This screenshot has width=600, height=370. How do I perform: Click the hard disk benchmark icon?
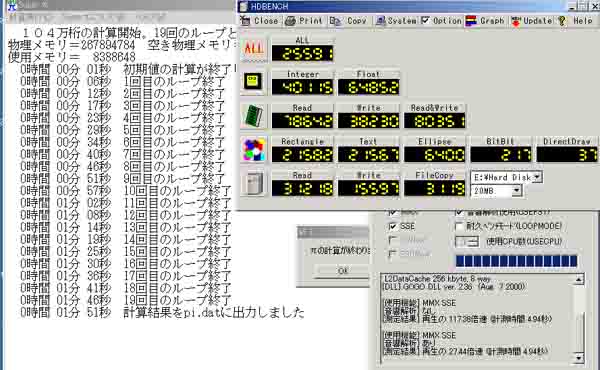(x=253, y=184)
